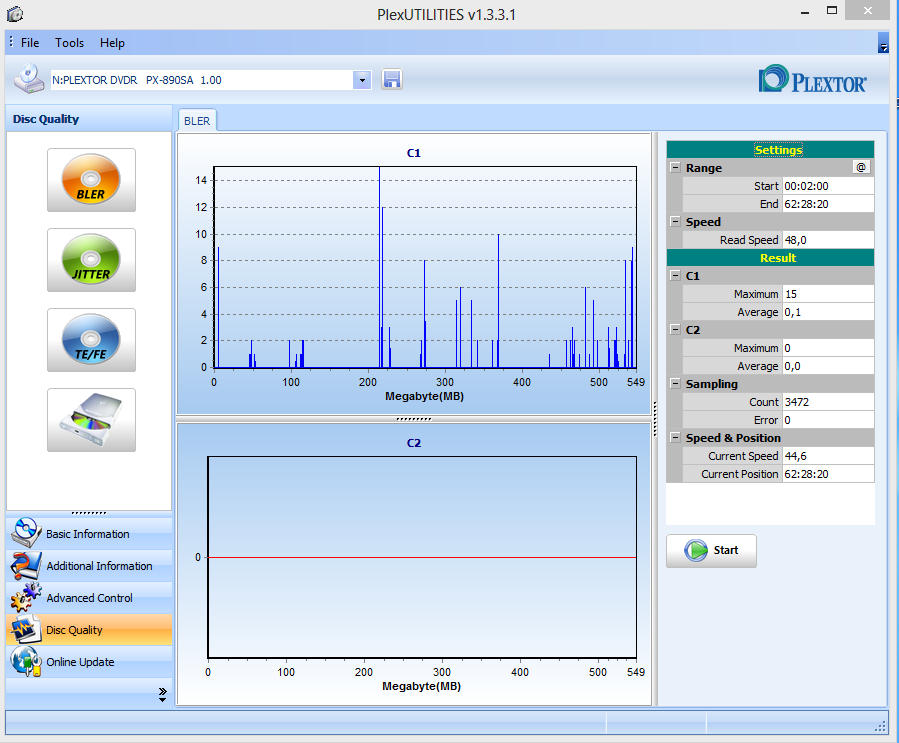Collapse the C2 result group
The width and height of the screenshot is (899, 743).
(675, 329)
